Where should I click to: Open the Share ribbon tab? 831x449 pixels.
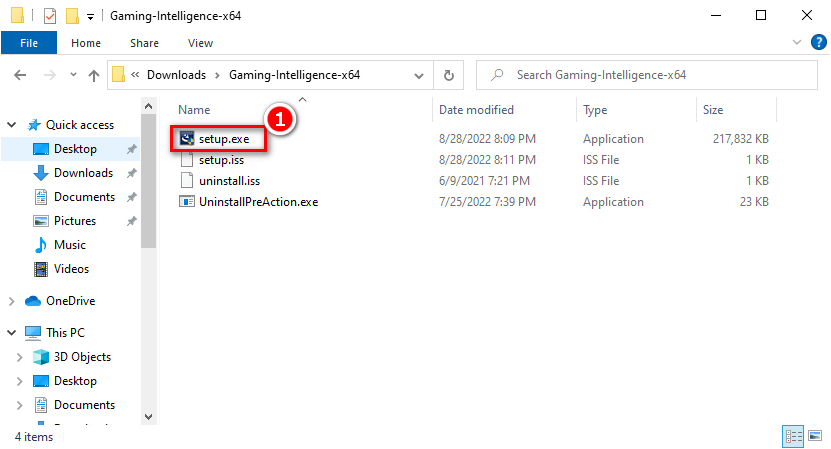click(144, 43)
